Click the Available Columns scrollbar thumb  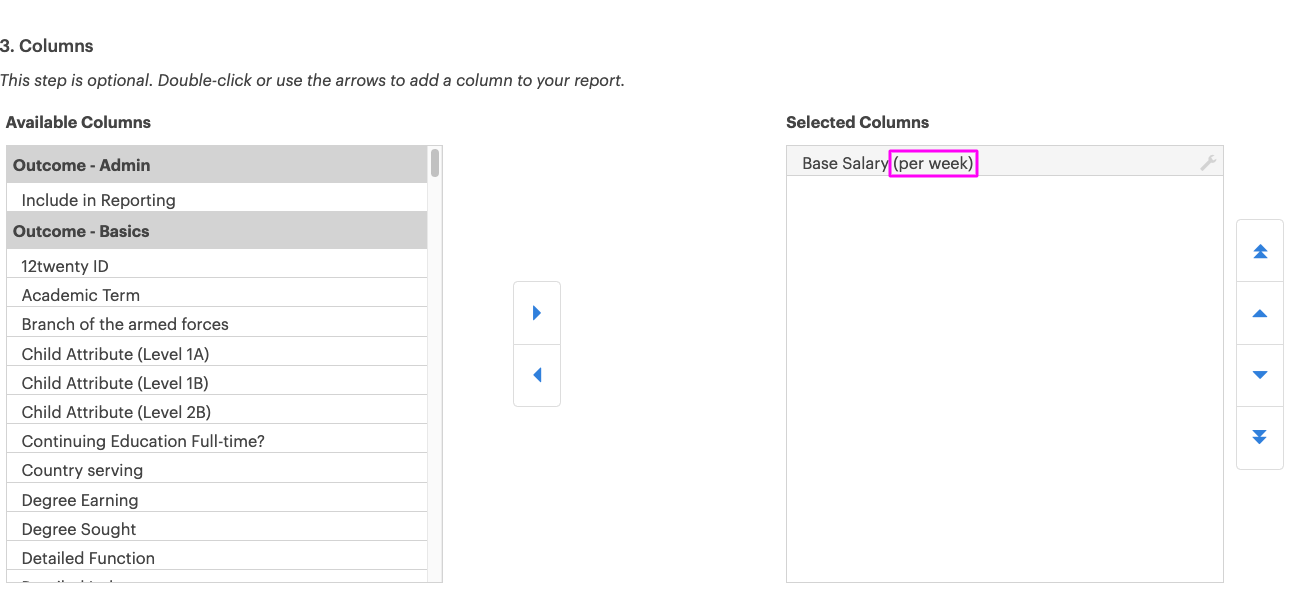[435, 163]
